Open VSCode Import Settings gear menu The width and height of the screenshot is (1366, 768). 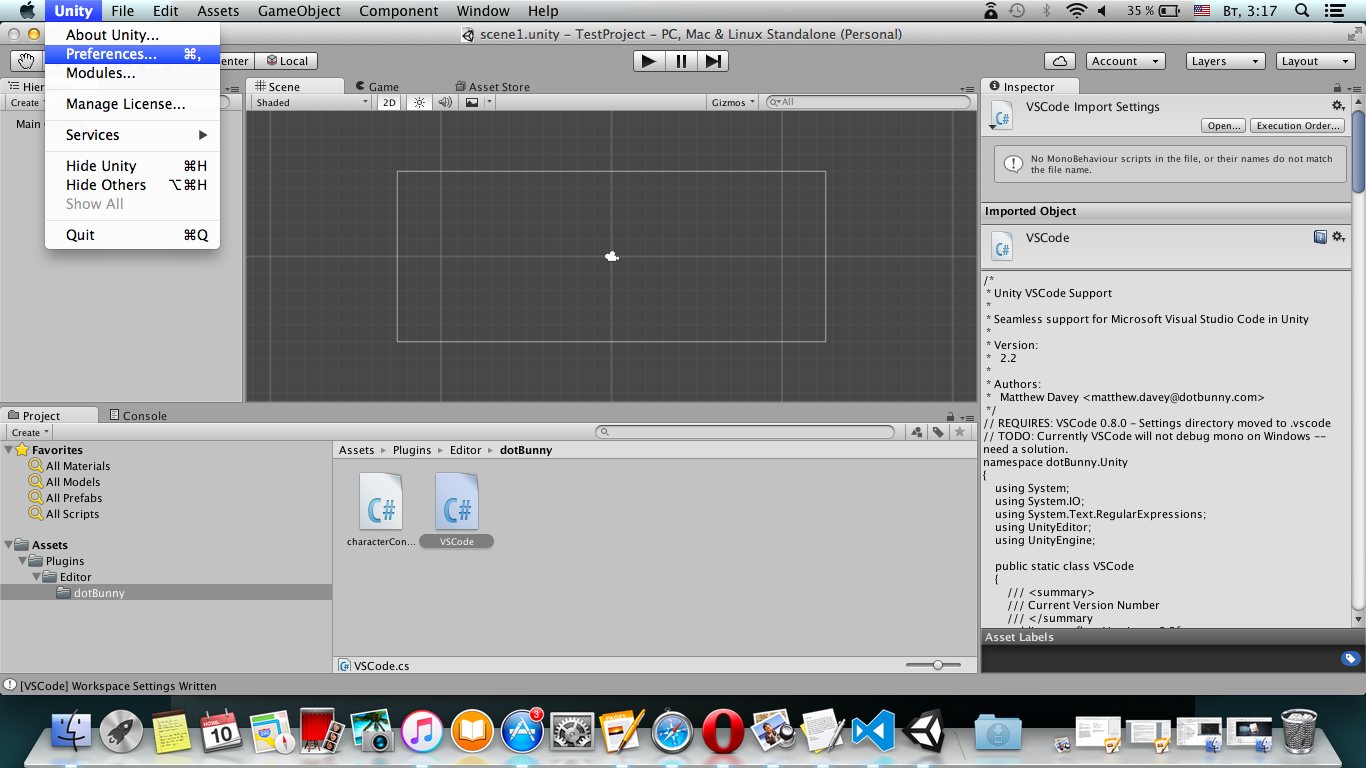[1338, 106]
